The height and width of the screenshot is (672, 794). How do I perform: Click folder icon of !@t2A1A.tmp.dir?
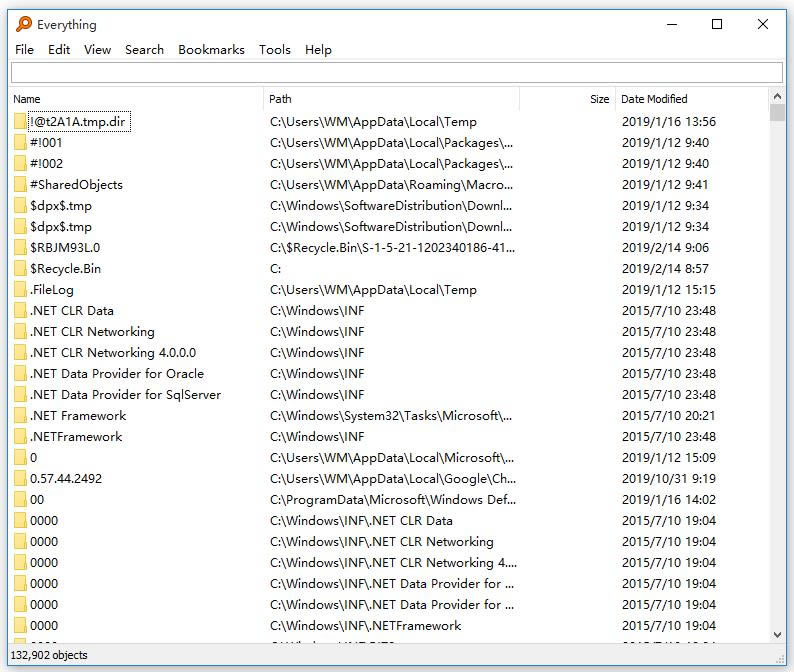(20, 122)
